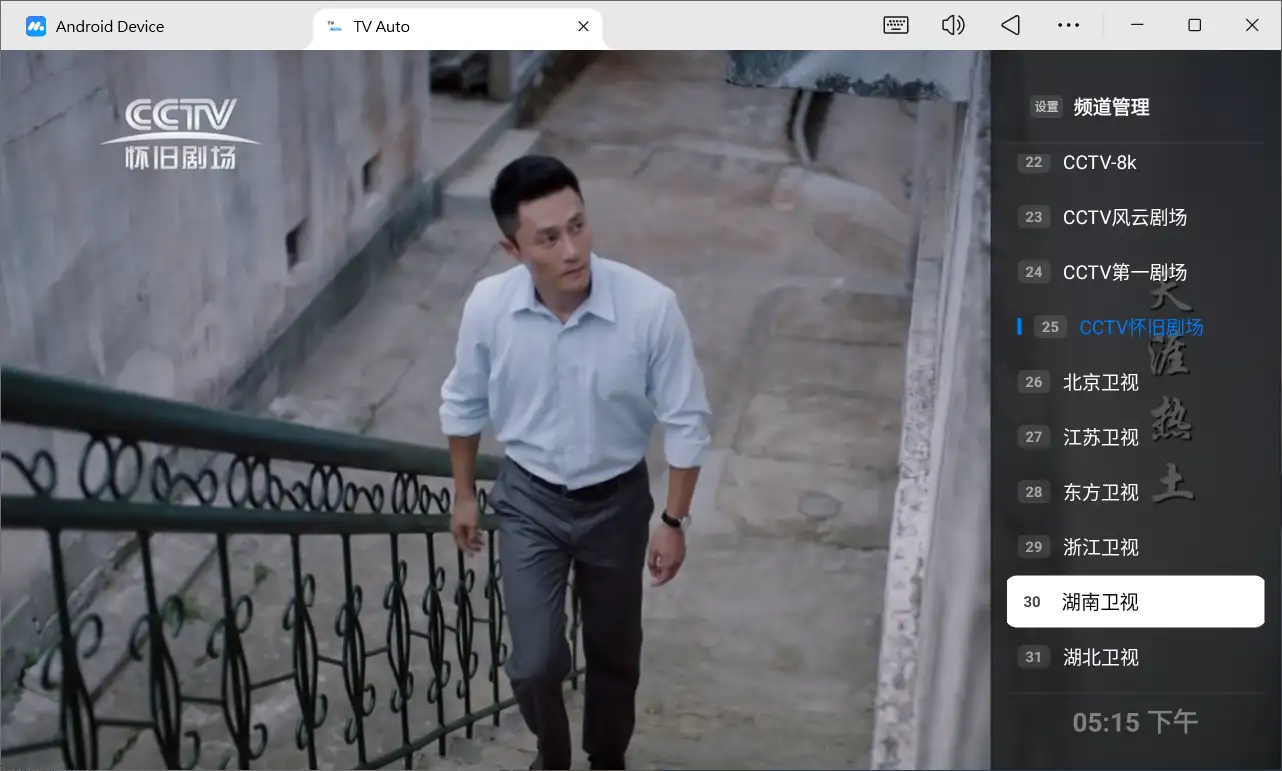
Task: Select channel 22 CCTV-8k
Action: (x=1099, y=162)
